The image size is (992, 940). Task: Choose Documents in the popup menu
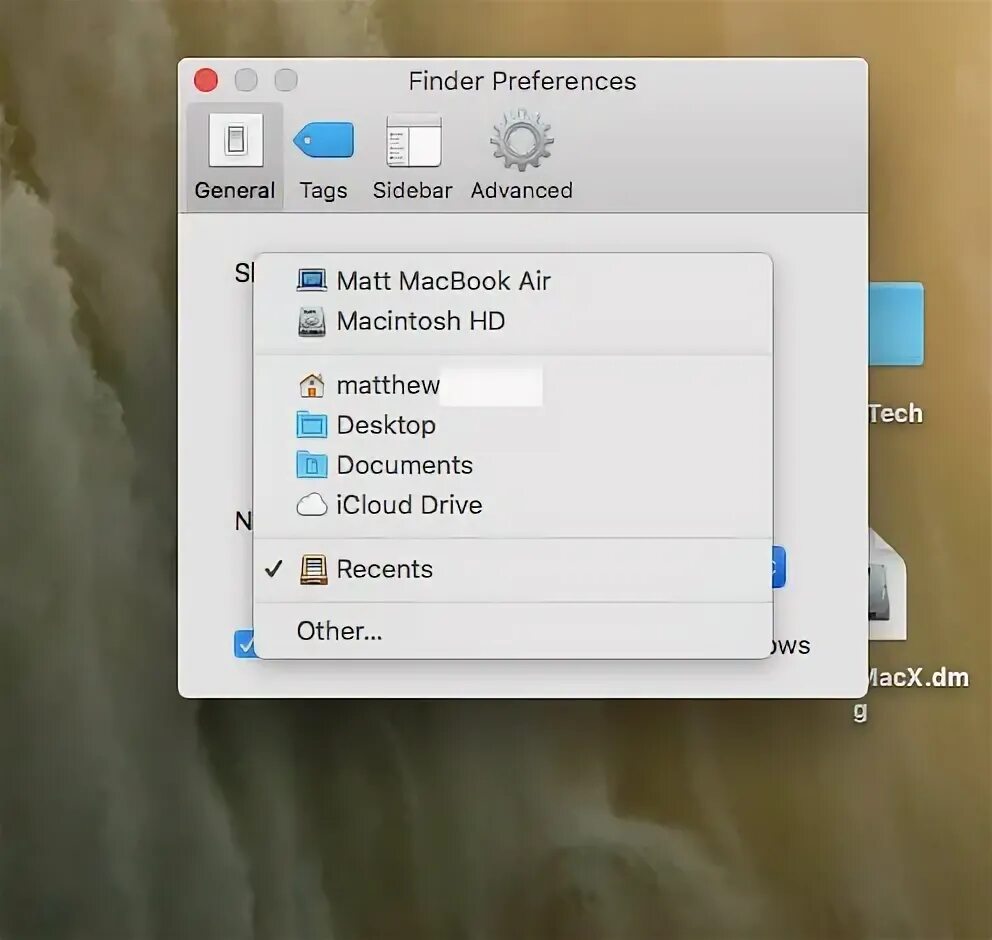tap(512, 465)
